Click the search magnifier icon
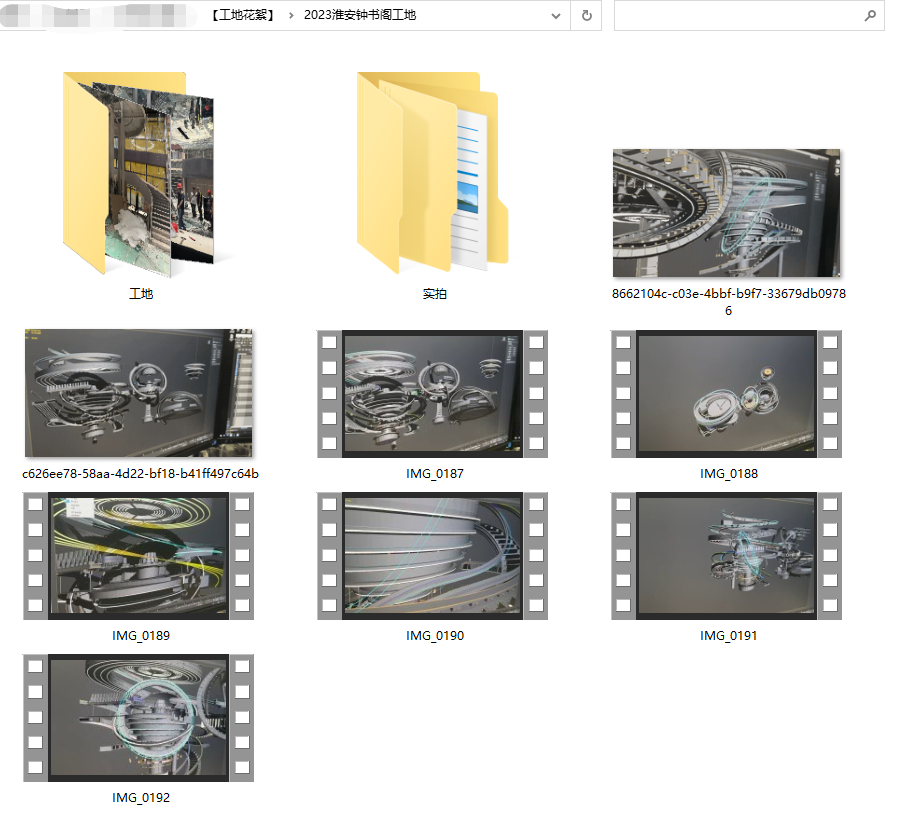 870,16
